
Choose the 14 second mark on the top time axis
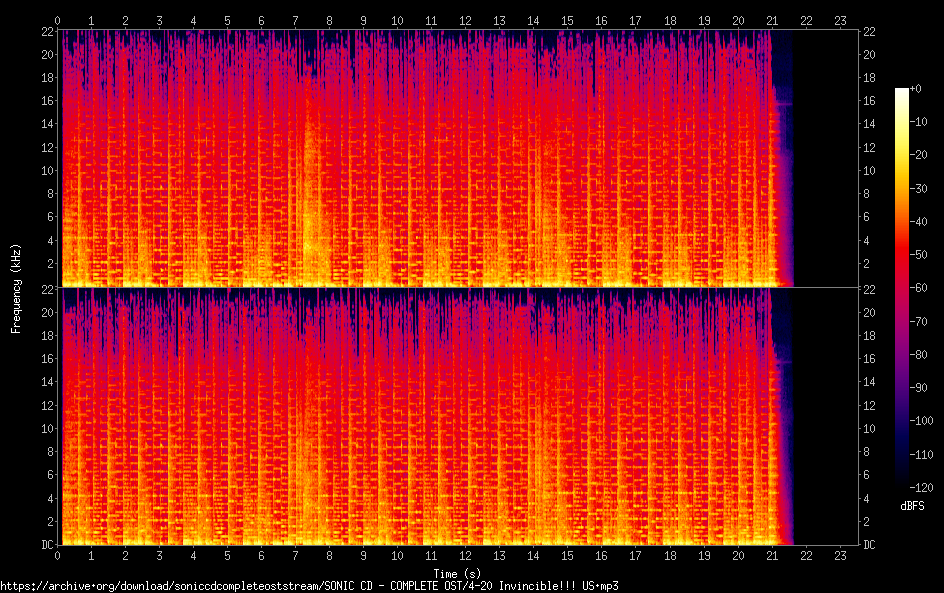point(533,20)
